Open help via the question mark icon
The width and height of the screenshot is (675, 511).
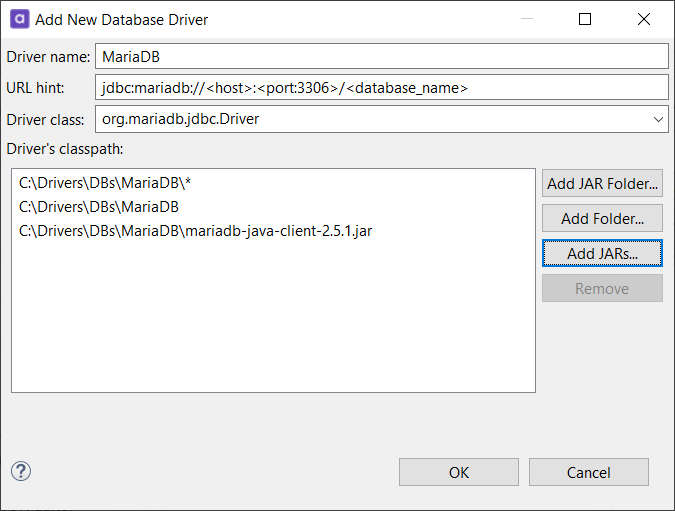(x=21, y=471)
